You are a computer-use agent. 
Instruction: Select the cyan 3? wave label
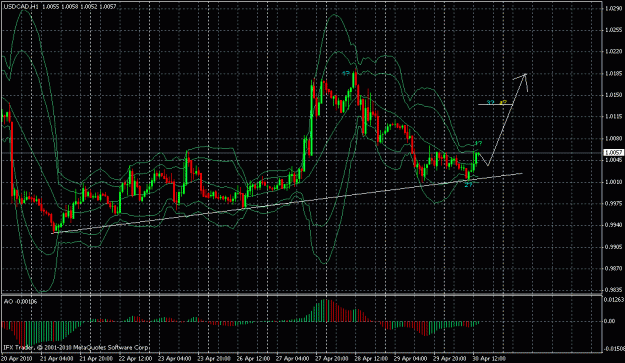click(x=490, y=102)
